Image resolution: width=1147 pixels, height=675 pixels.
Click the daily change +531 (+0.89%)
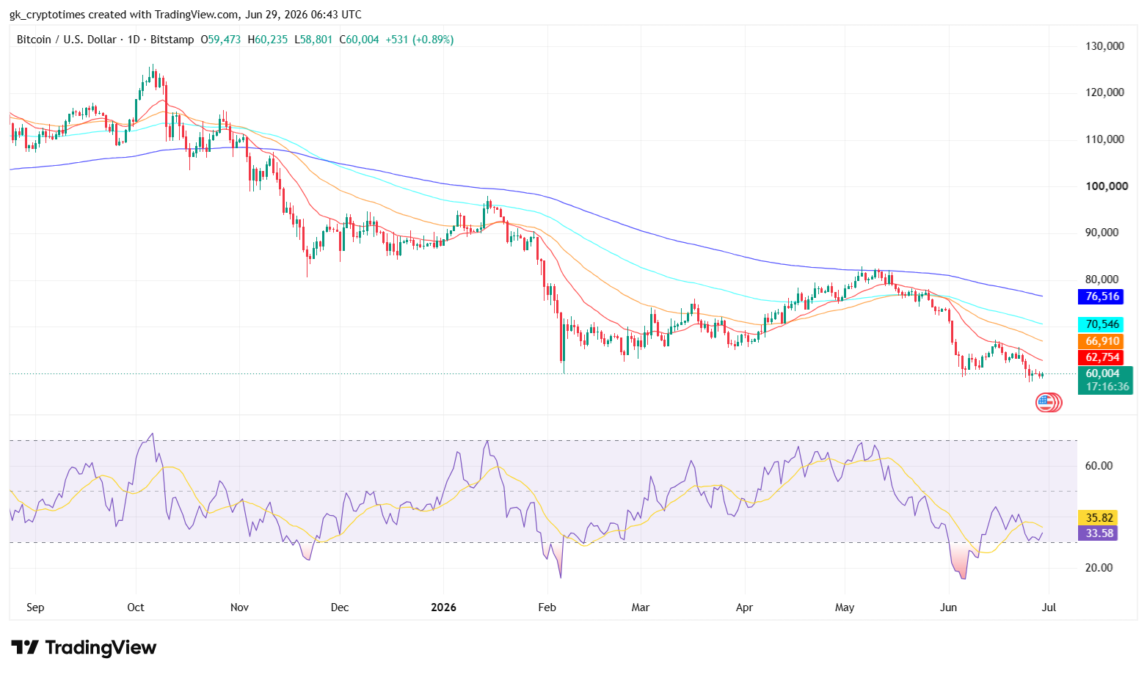pyautogui.click(x=420, y=39)
